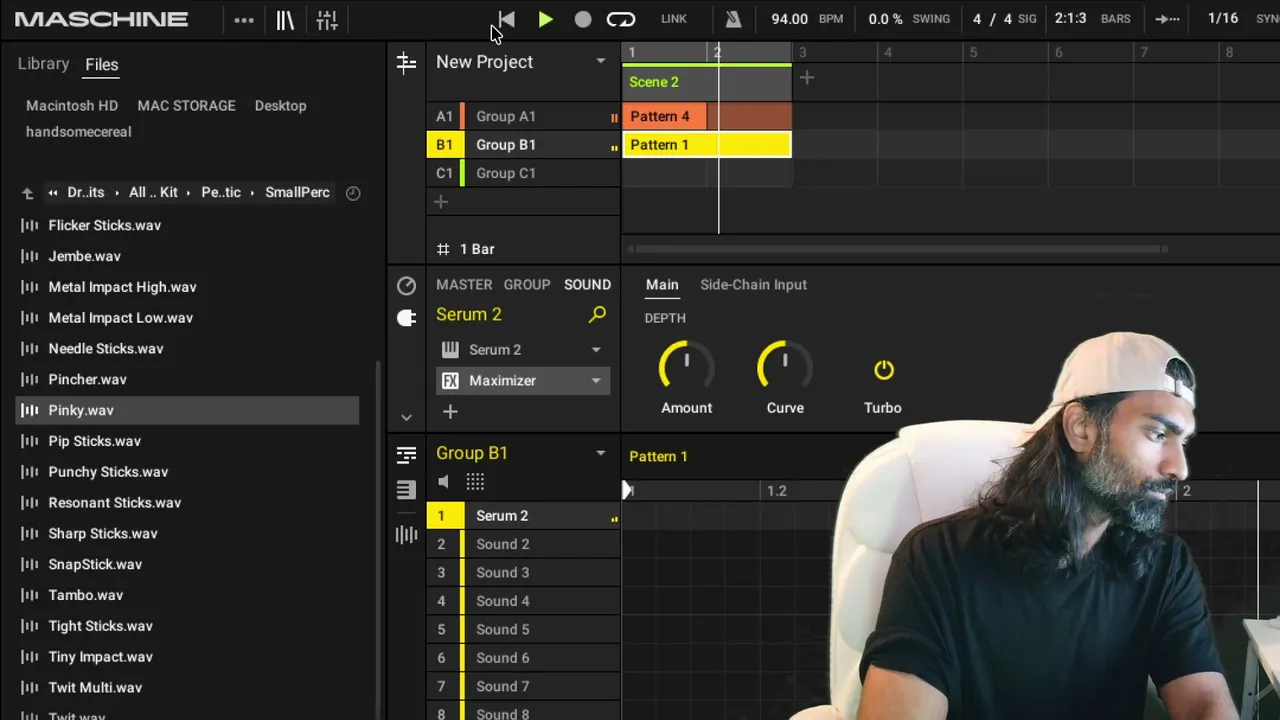Screen dimensions: 1280x720
Task: Click the 94.00 BPM tempo field
Action: coord(789,19)
